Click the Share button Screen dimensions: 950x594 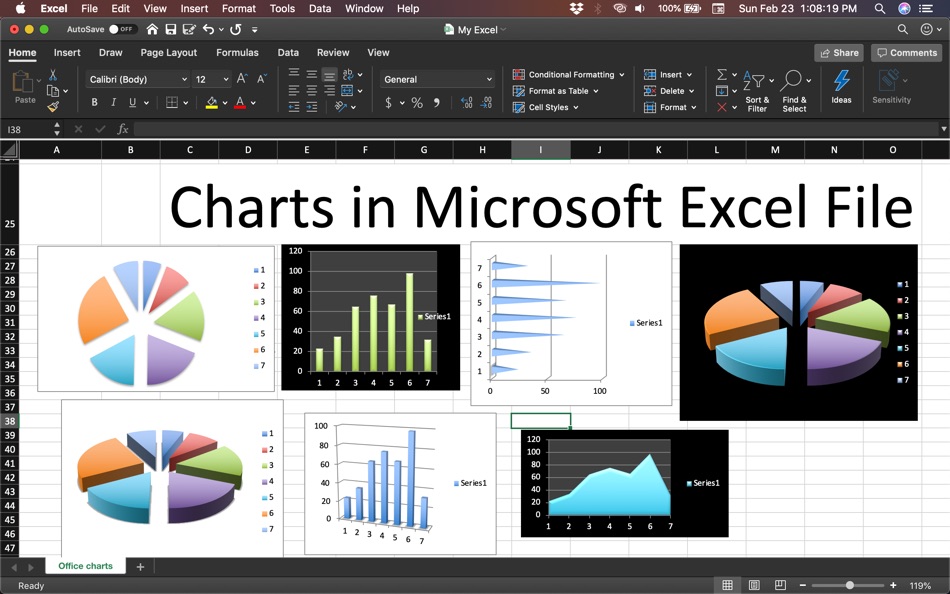(839, 53)
